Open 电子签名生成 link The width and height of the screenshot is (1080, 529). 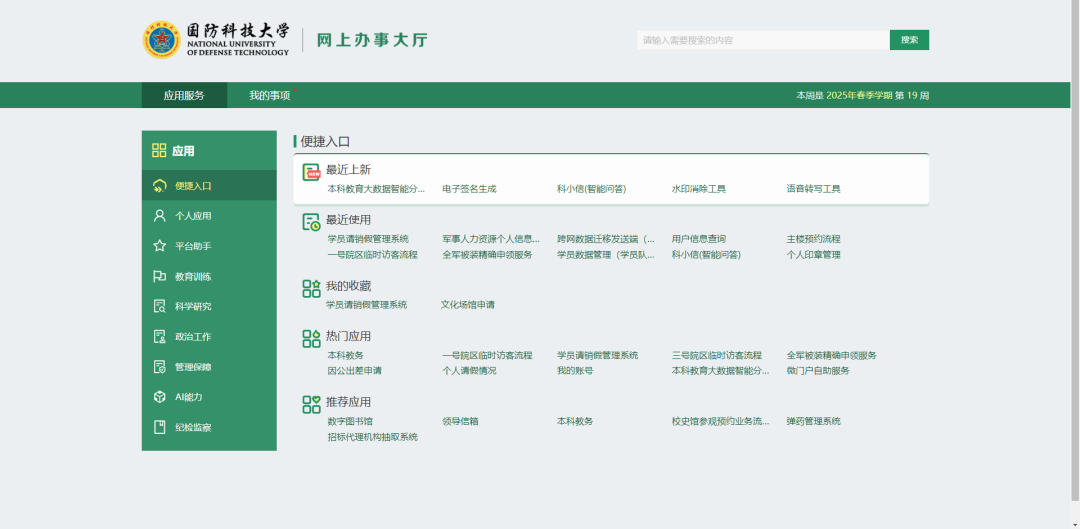pyautogui.click(x=469, y=189)
